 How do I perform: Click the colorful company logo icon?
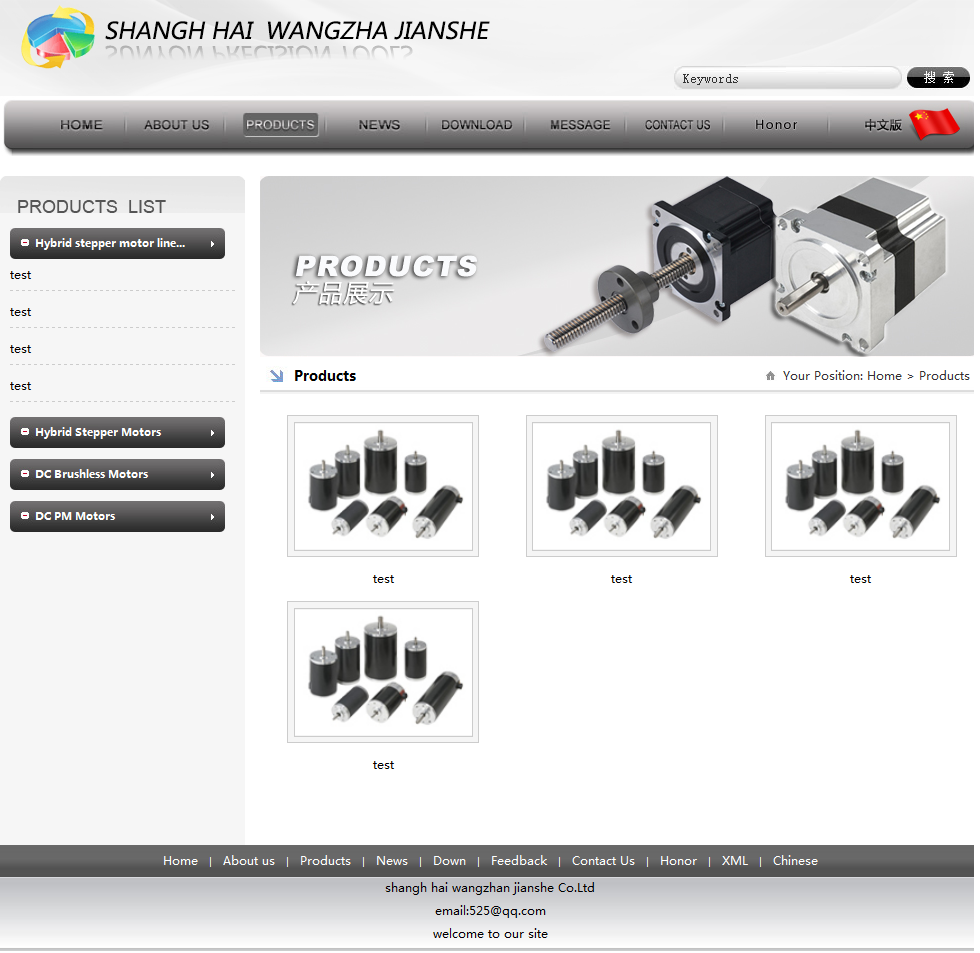pyautogui.click(x=58, y=38)
